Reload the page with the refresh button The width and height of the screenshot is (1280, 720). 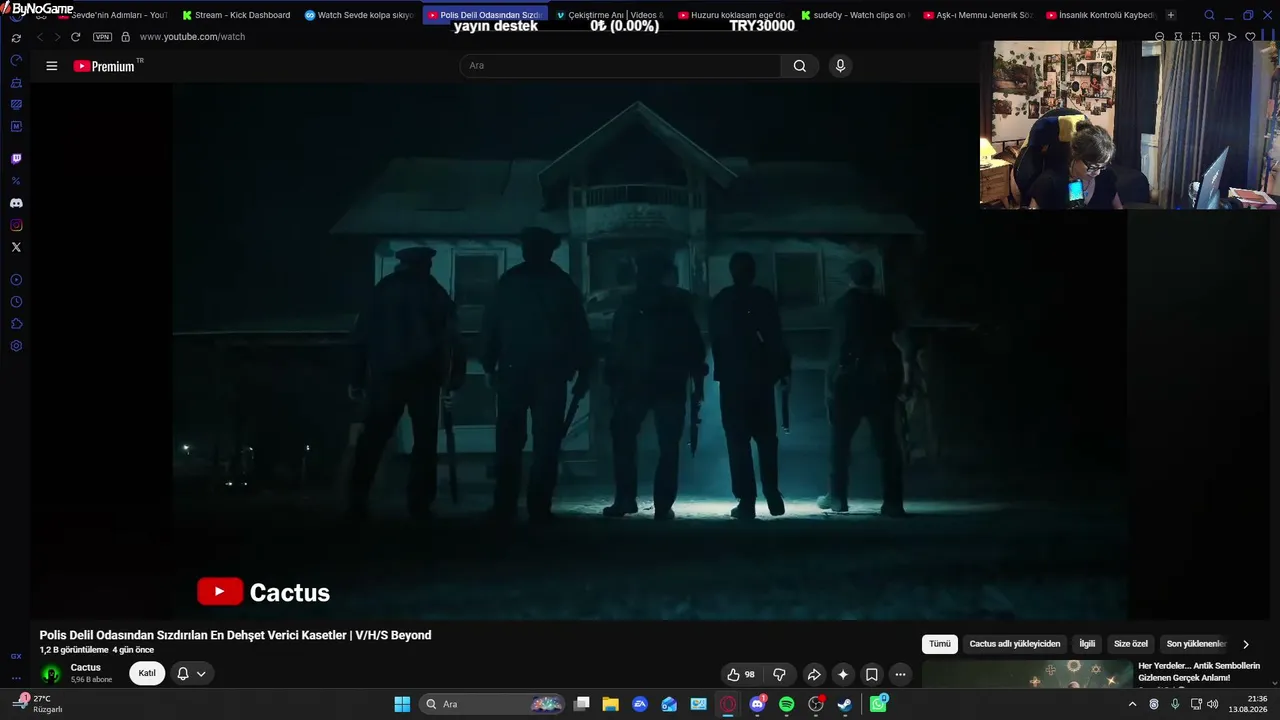75,37
